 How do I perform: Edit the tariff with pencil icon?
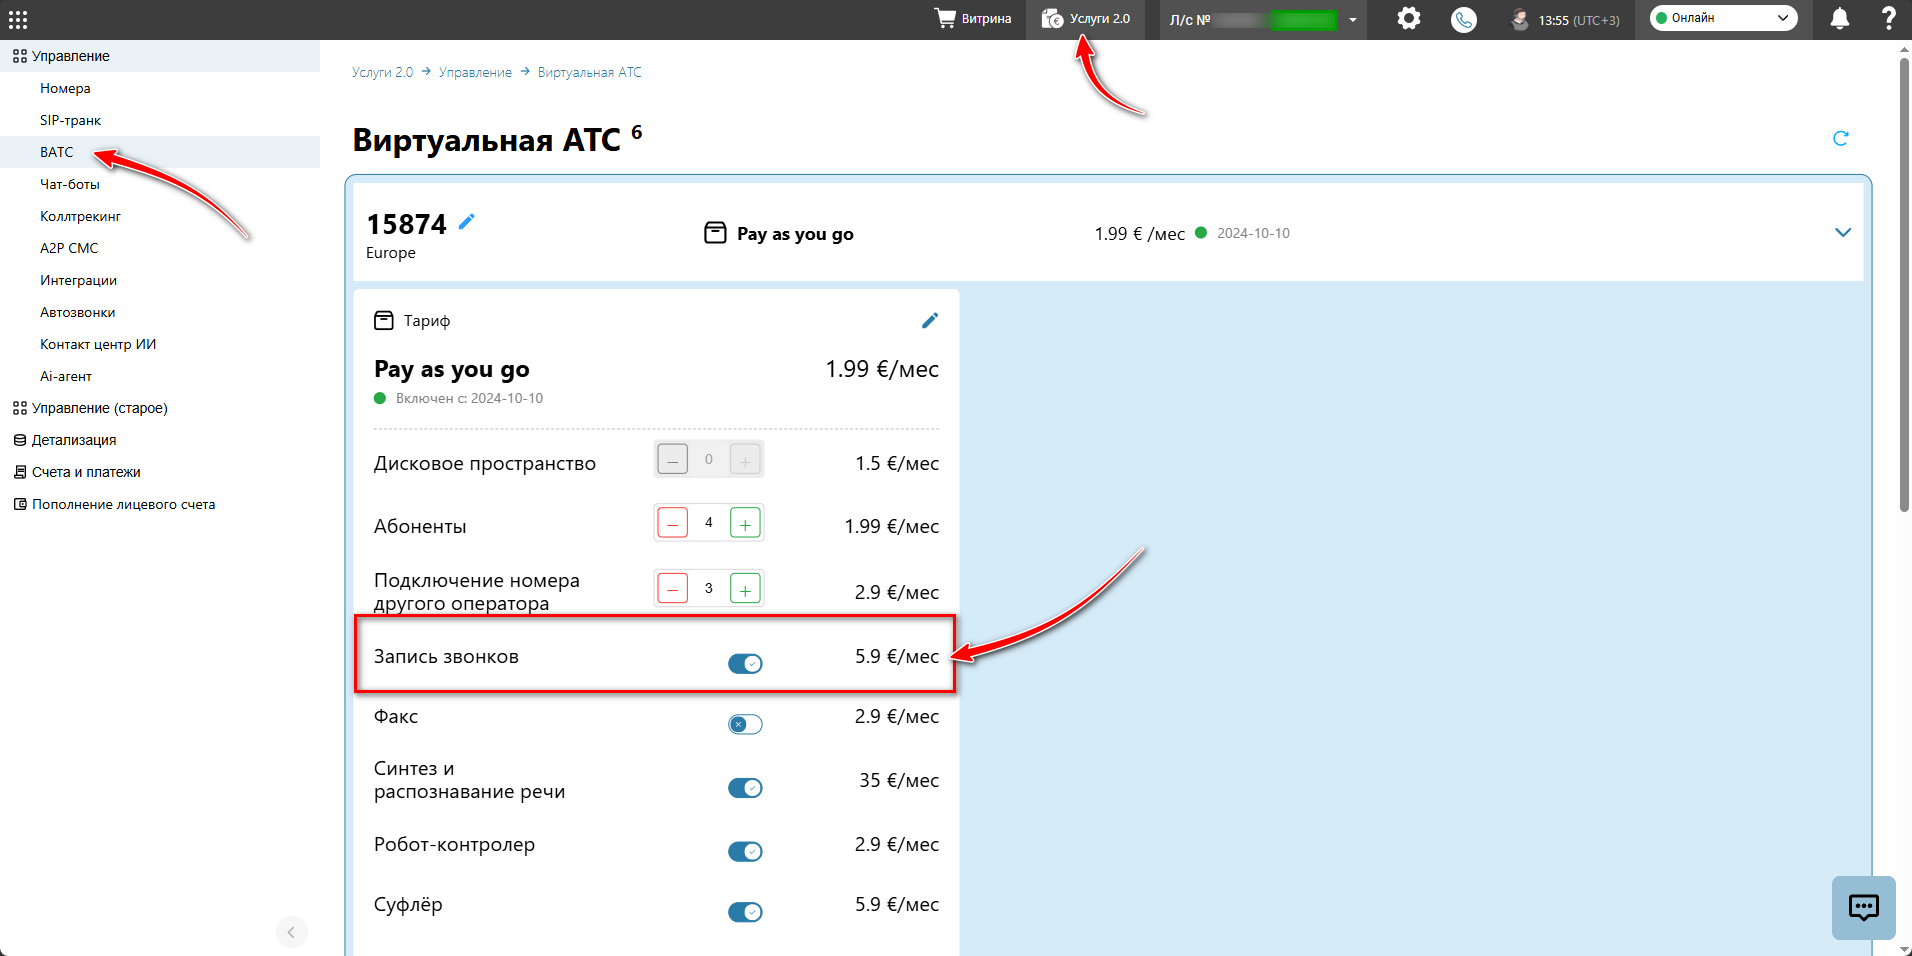coord(930,320)
